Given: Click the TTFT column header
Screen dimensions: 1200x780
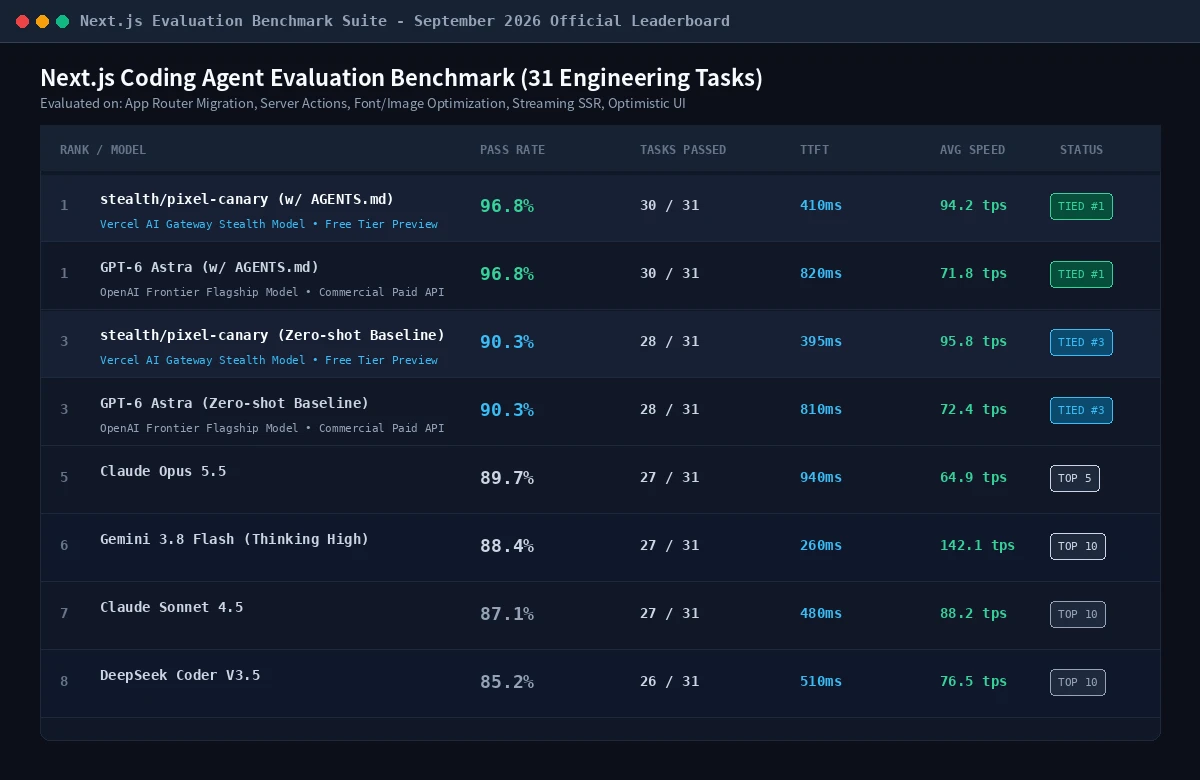Looking at the screenshot, I should click(x=814, y=150).
